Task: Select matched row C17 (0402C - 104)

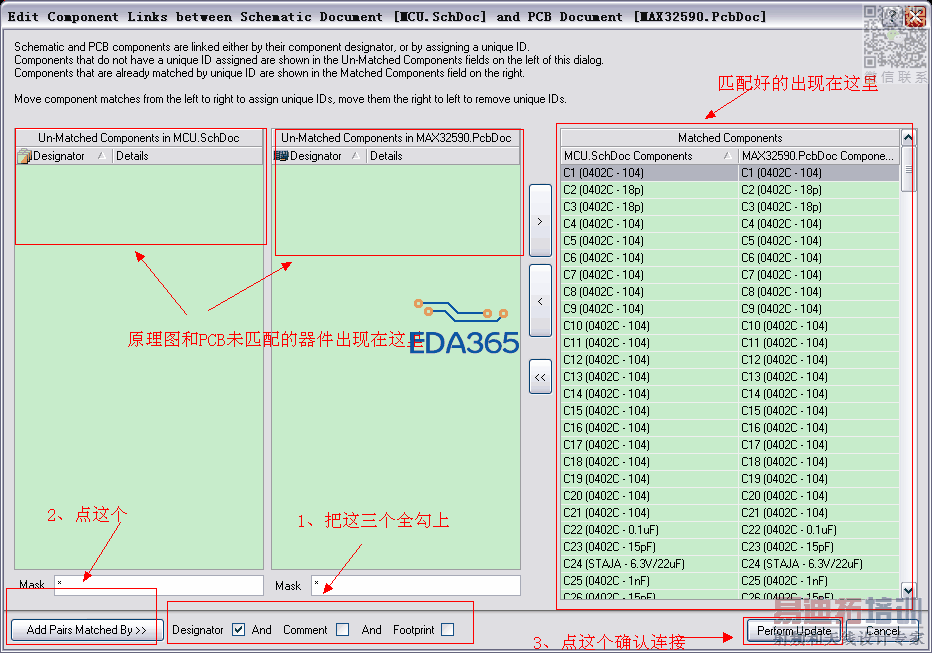Action: tap(730, 445)
